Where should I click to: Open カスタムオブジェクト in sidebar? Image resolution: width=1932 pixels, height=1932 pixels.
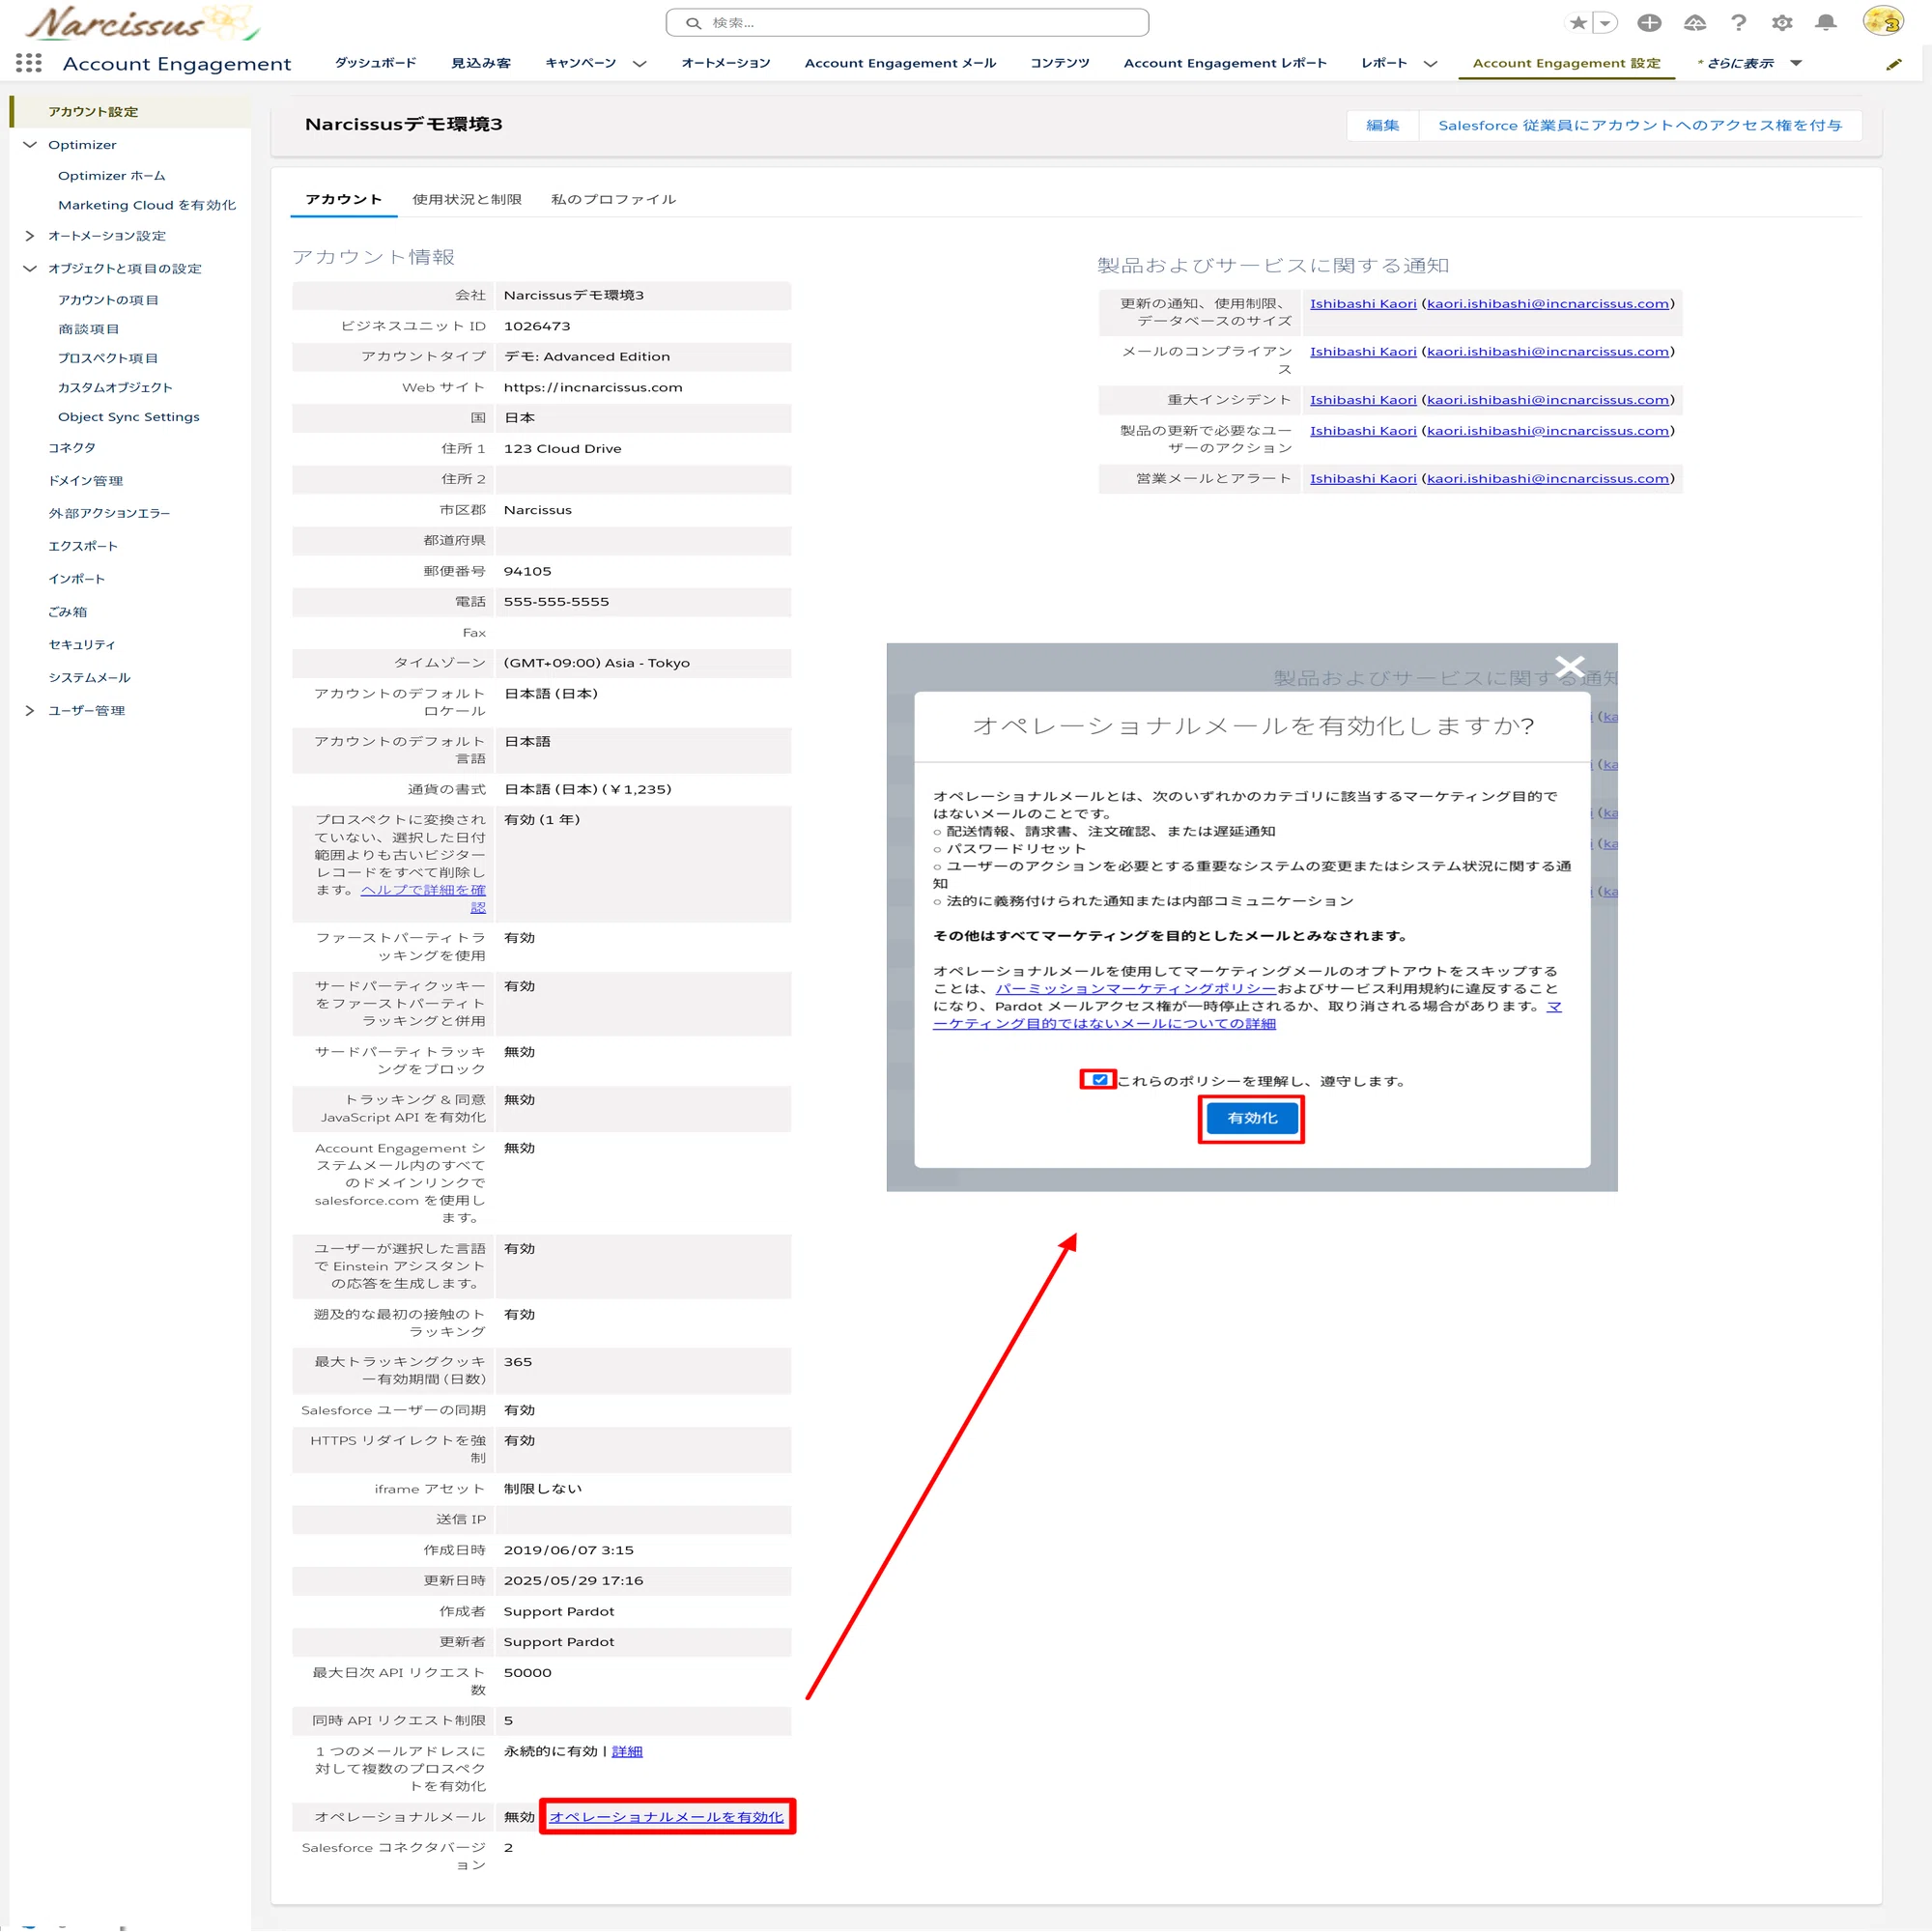click(x=115, y=387)
